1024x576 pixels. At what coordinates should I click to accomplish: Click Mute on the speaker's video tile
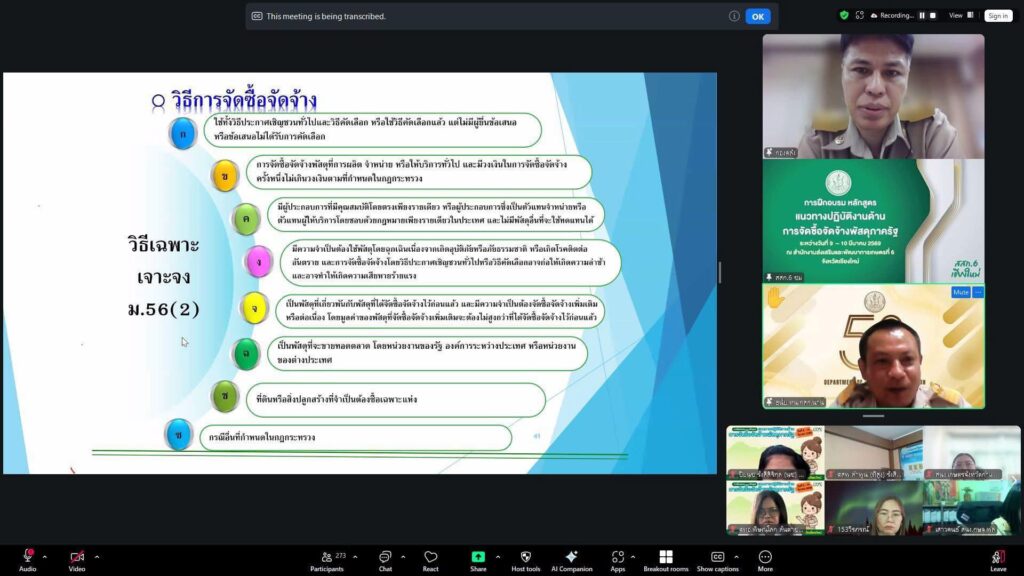pos(959,292)
